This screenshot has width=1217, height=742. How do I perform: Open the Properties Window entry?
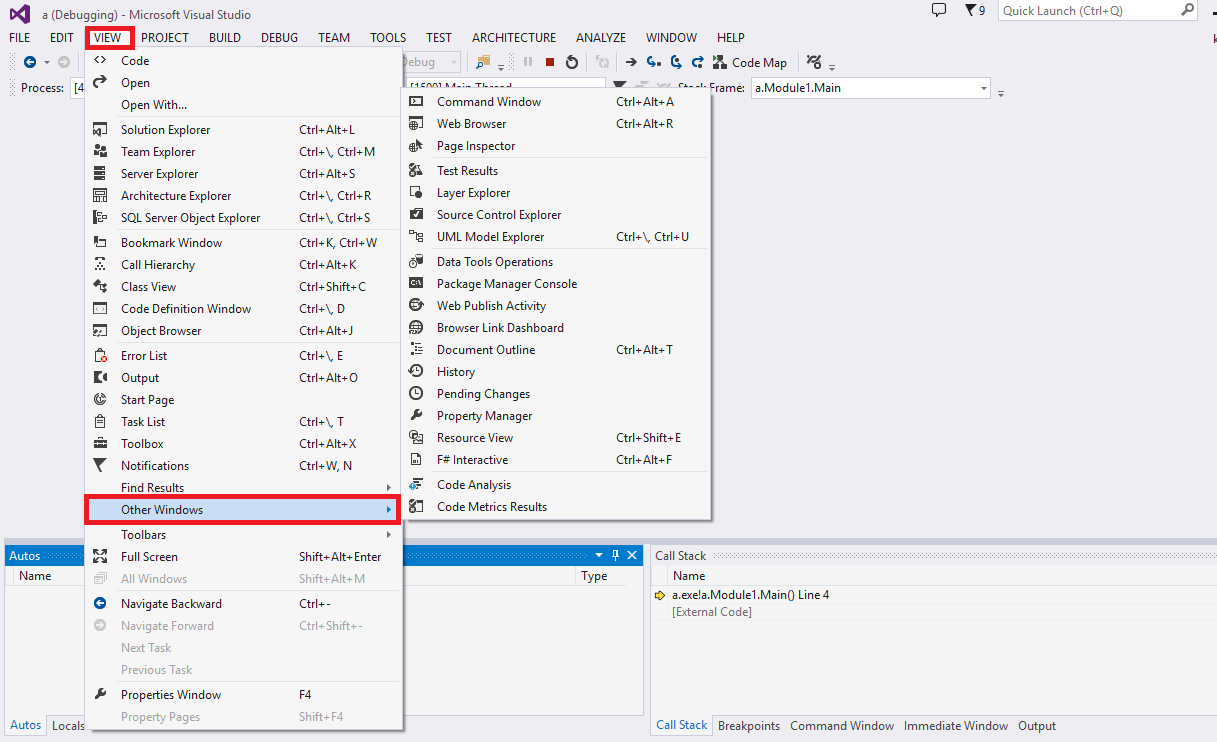(x=243, y=695)
